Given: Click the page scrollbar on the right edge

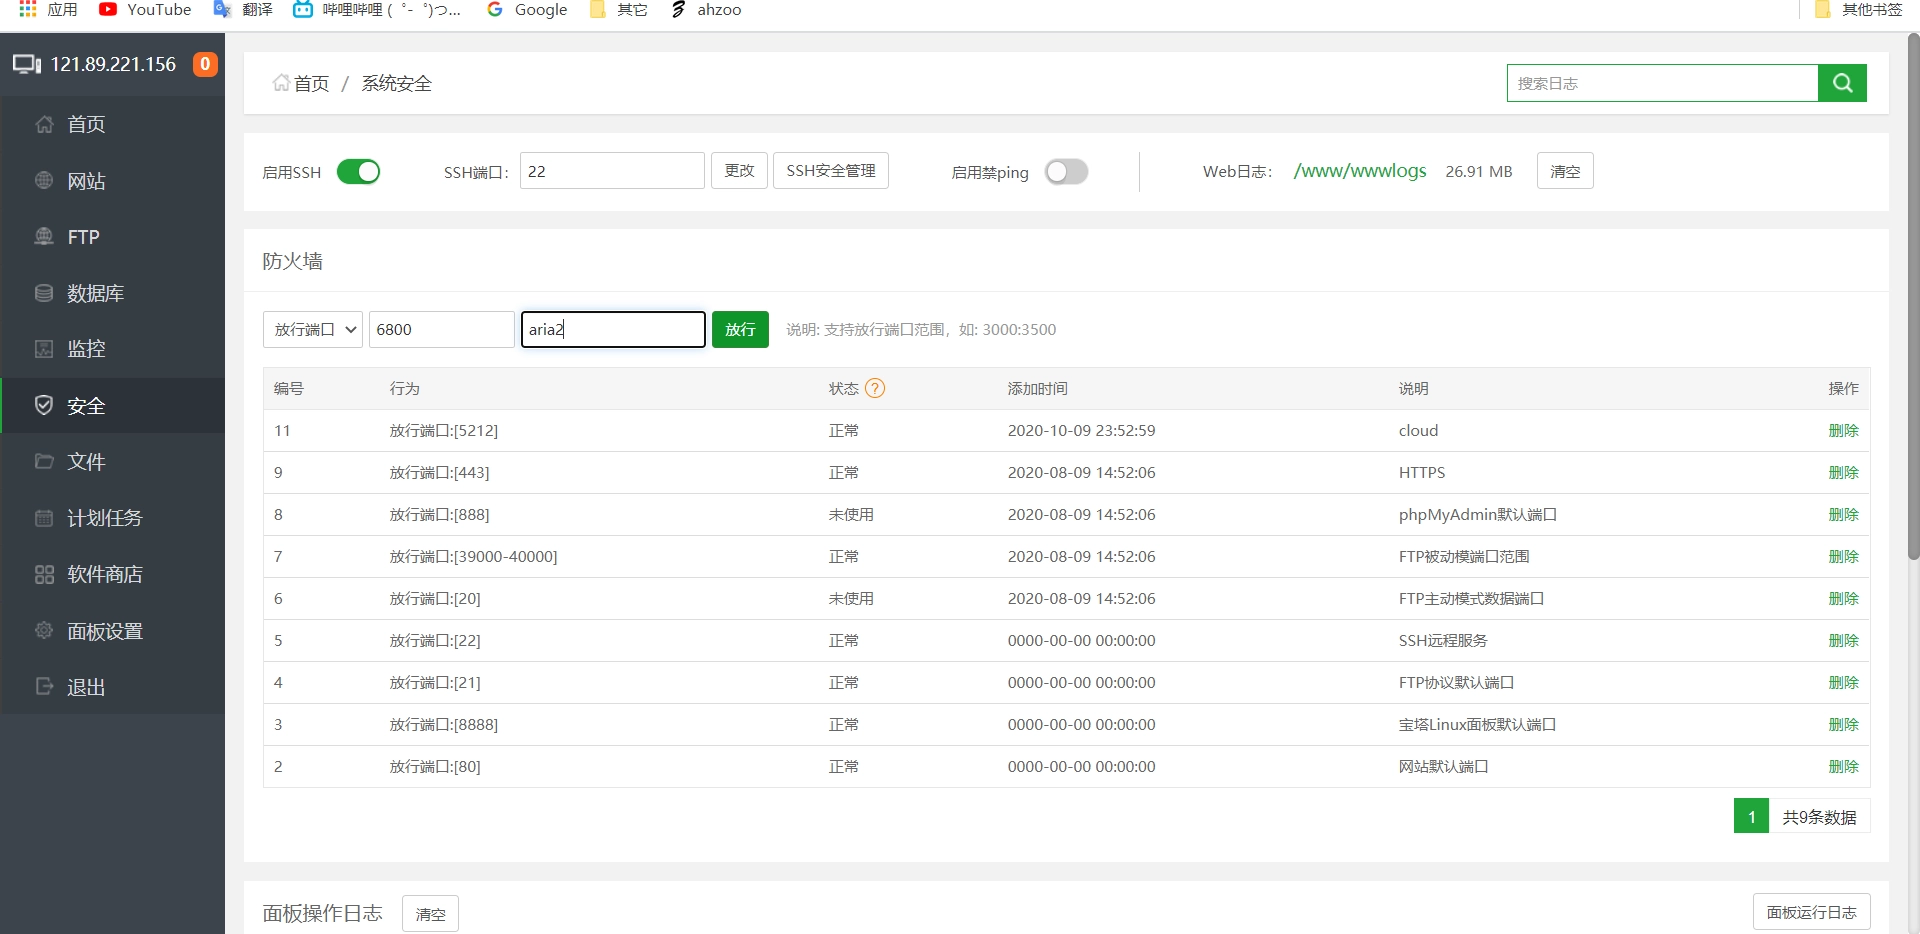Looking at the screenshot, I should point(1913,300).
